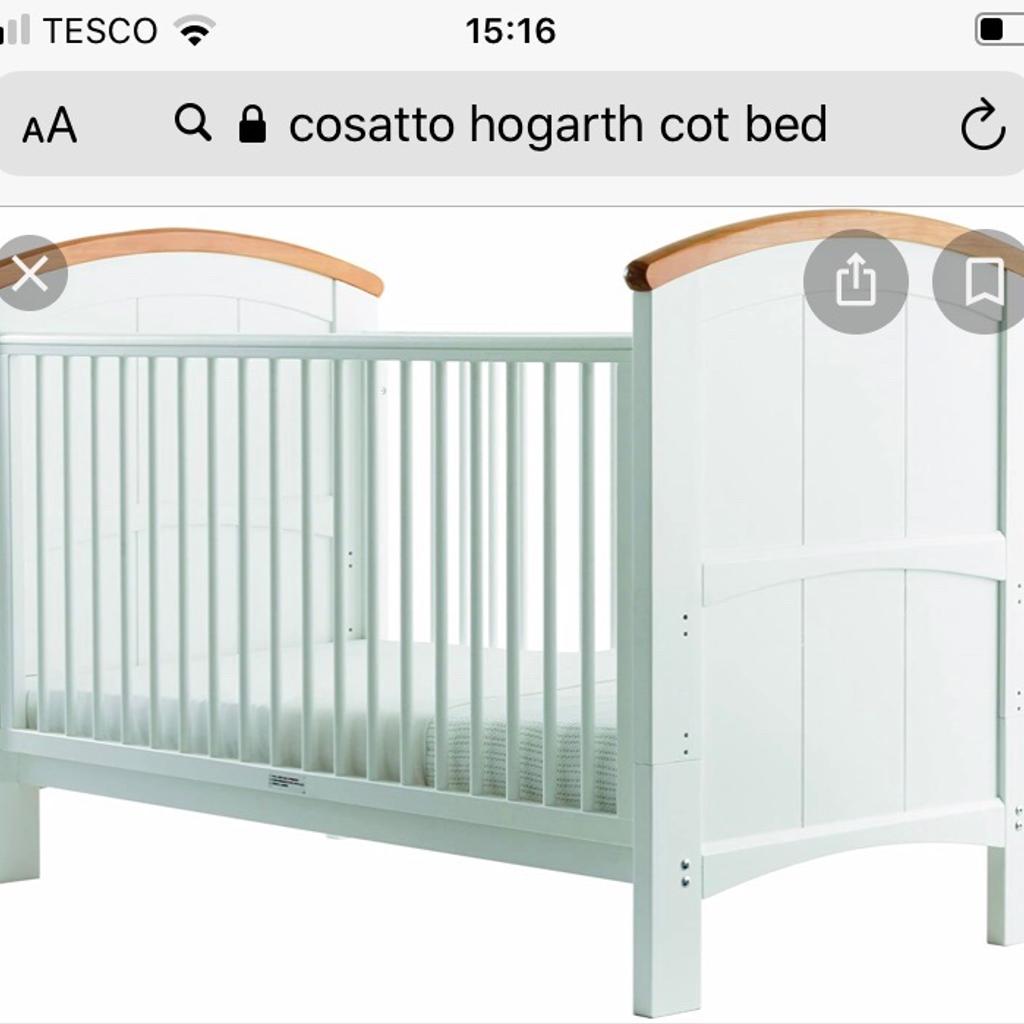Tap the 15:16 clock in status bar
The image size is (1024, 1024).
click(x=511, y=31)
